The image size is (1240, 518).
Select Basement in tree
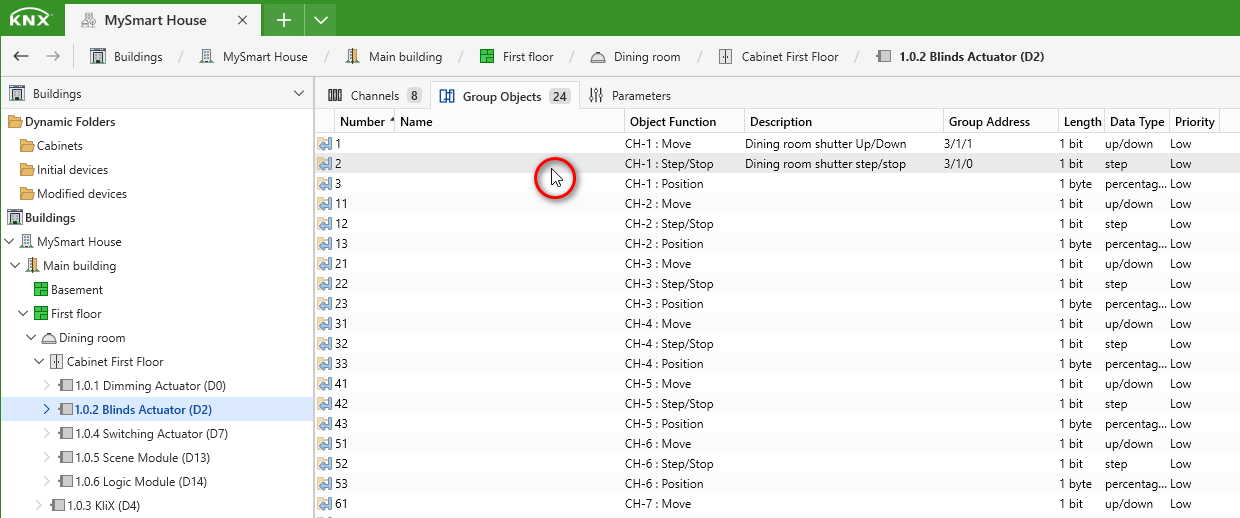[68, 290]
